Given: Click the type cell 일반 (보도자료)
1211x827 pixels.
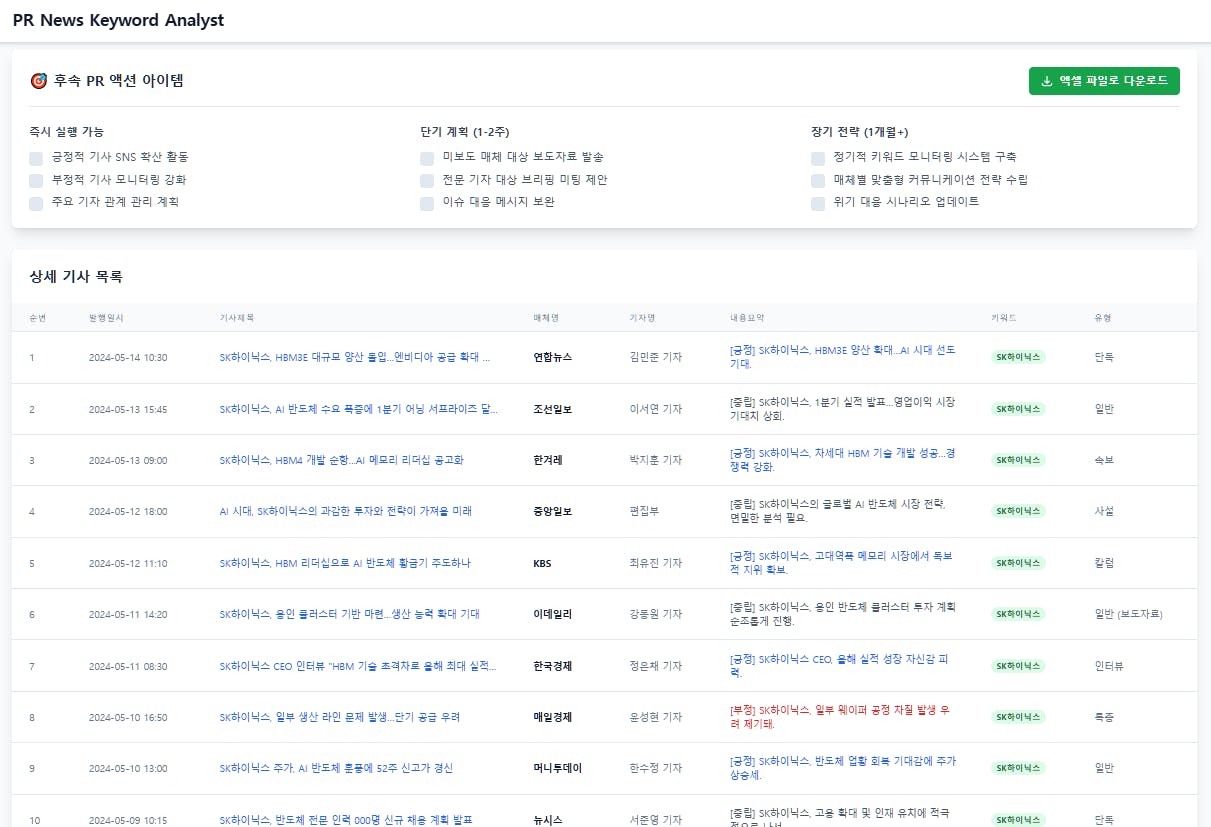Looking at the screenshot, I should pyautogui.click(x=1129, y=614).
